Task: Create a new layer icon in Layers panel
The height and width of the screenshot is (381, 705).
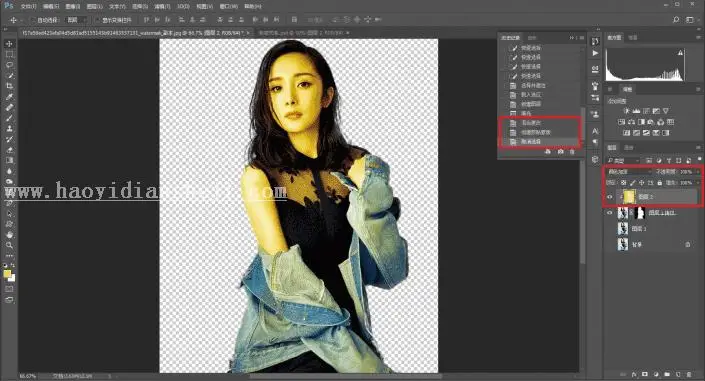Action: [678, 374]
